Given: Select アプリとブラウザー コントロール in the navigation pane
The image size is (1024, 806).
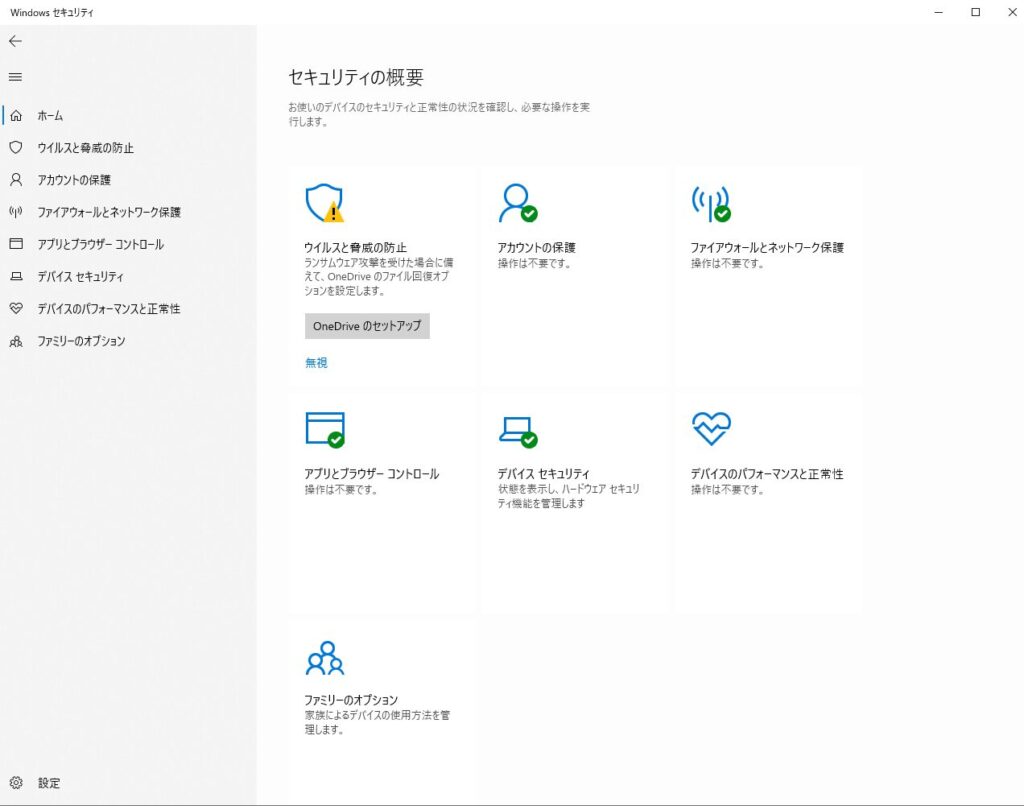Looking at the screenshot, I should pyautogui.click(x=101, y=244).
